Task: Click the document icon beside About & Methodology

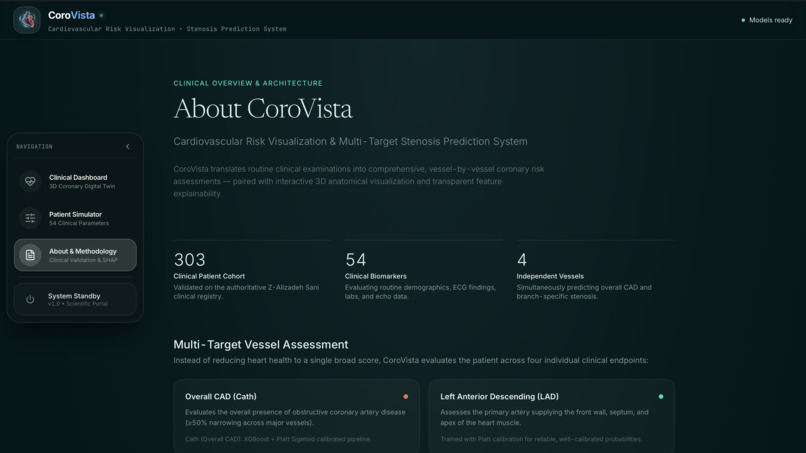Action: pyautogui.click(x=30, y=255)
